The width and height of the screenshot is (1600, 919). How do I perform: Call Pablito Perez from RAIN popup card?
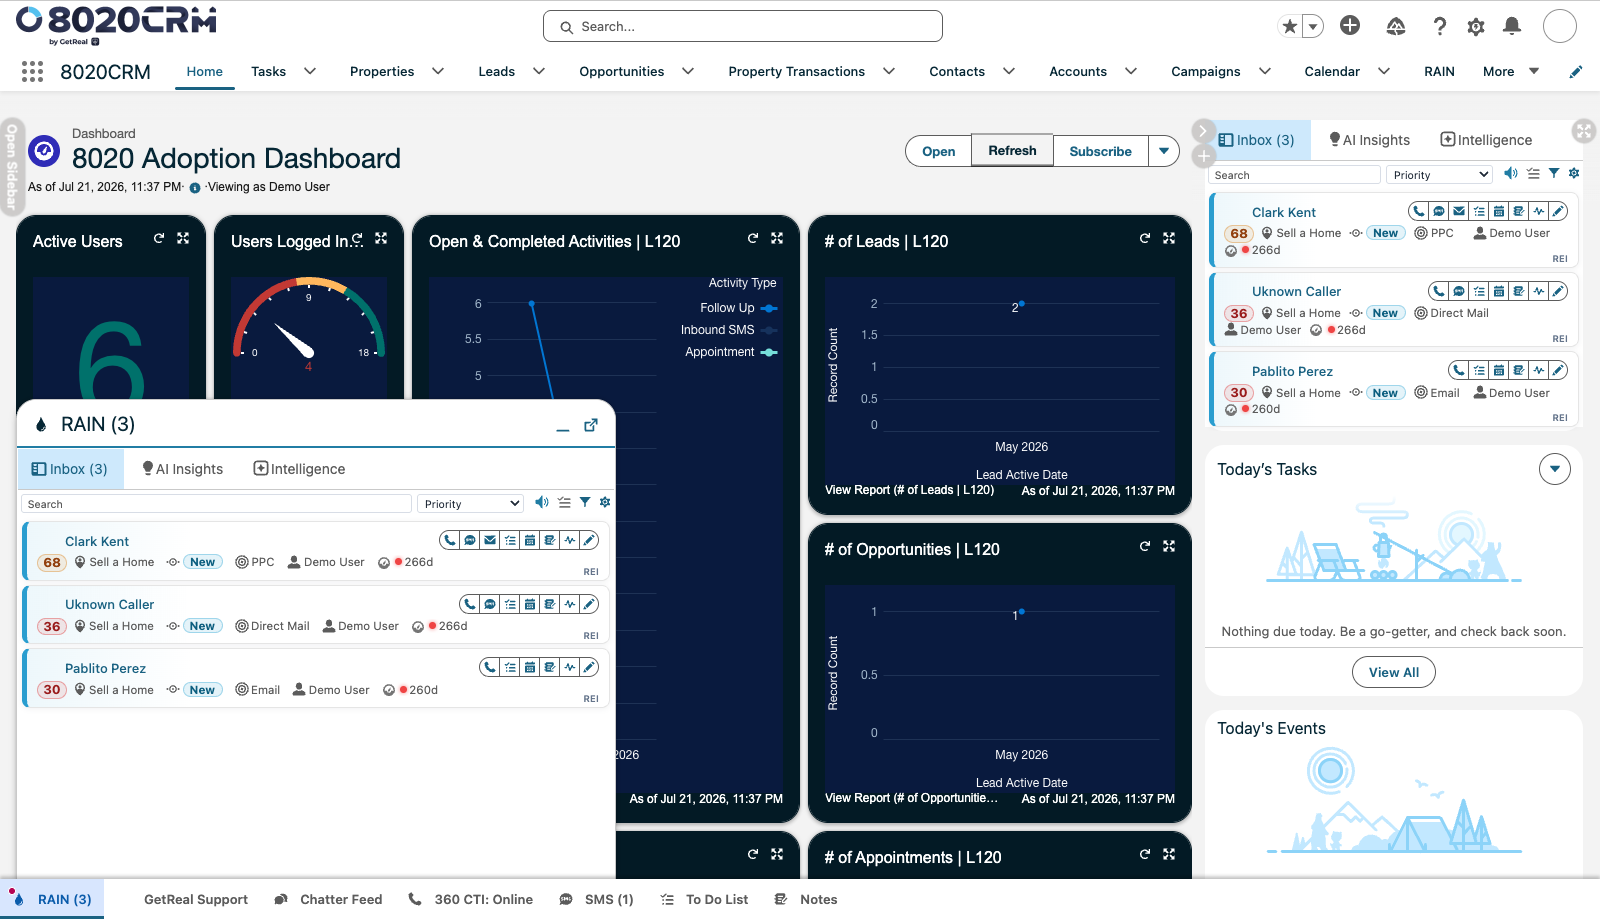pos(490,667)
